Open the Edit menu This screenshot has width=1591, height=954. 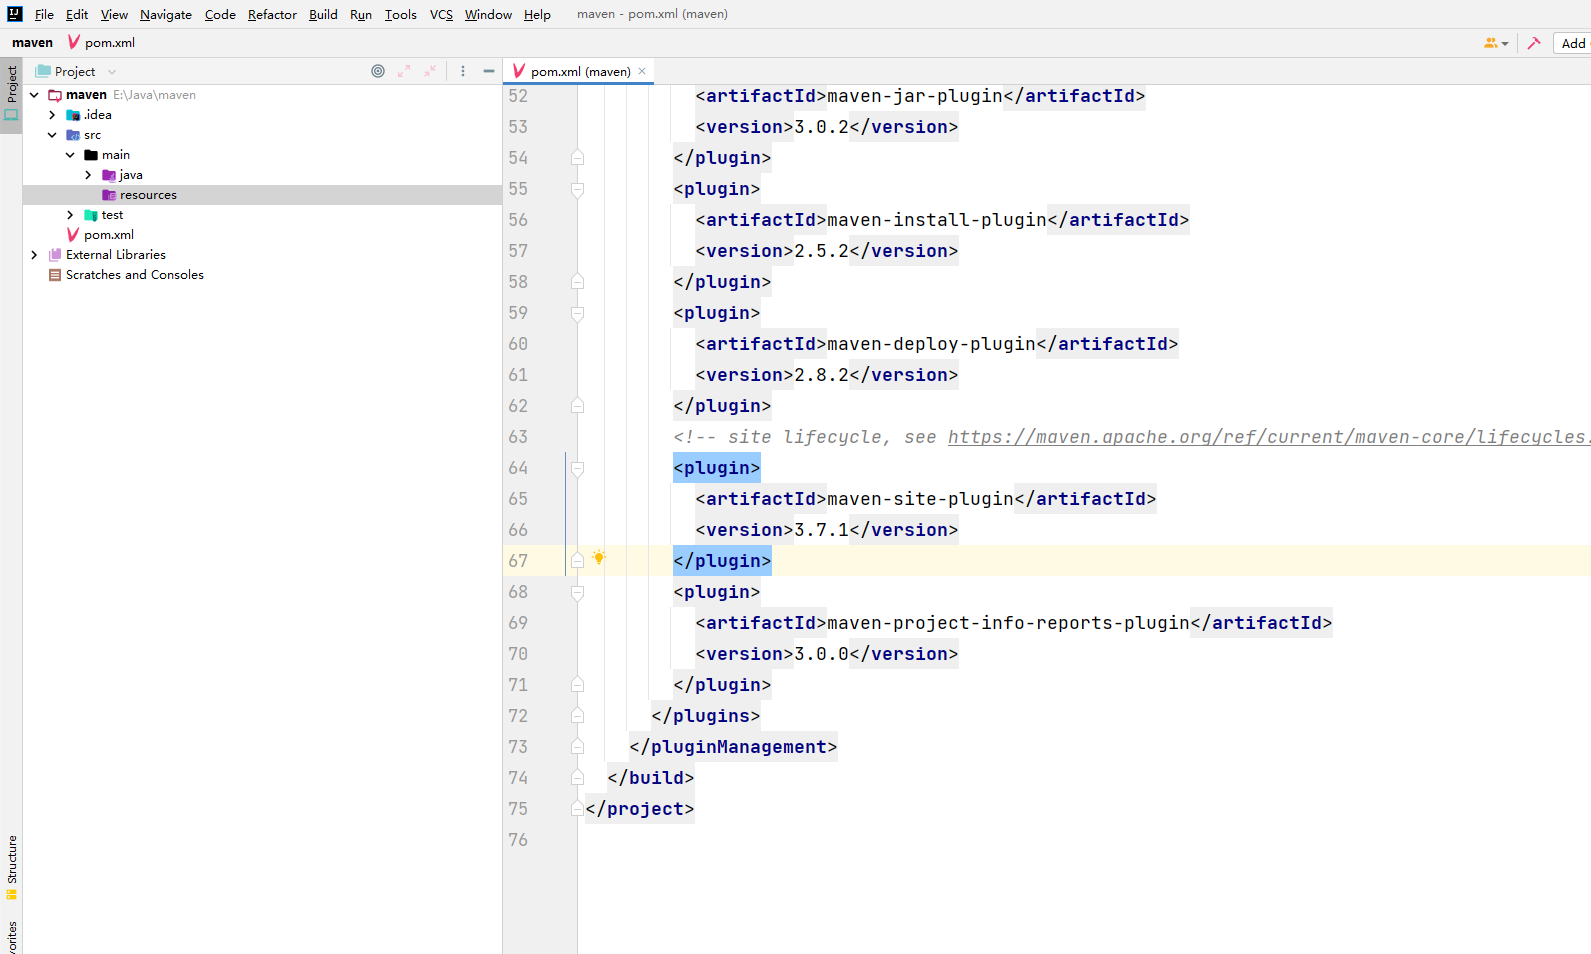pyautogui.click(x=77, y=14)
